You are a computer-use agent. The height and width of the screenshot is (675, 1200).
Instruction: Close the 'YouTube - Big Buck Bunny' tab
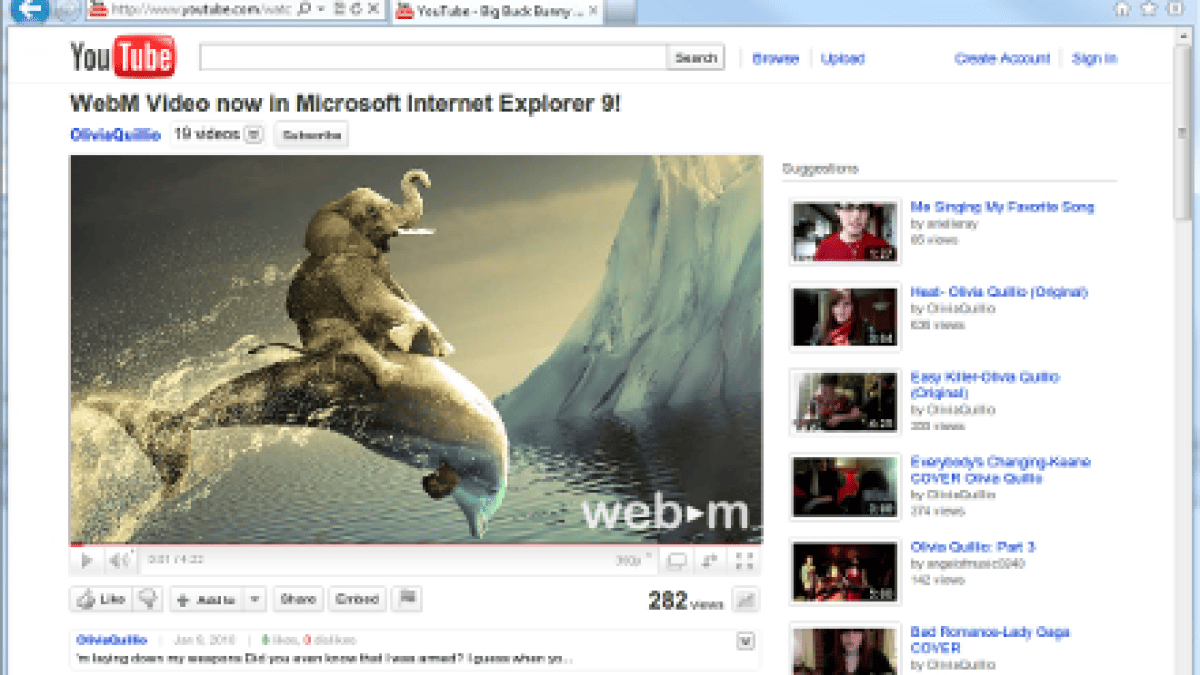[x=592, y=10]
